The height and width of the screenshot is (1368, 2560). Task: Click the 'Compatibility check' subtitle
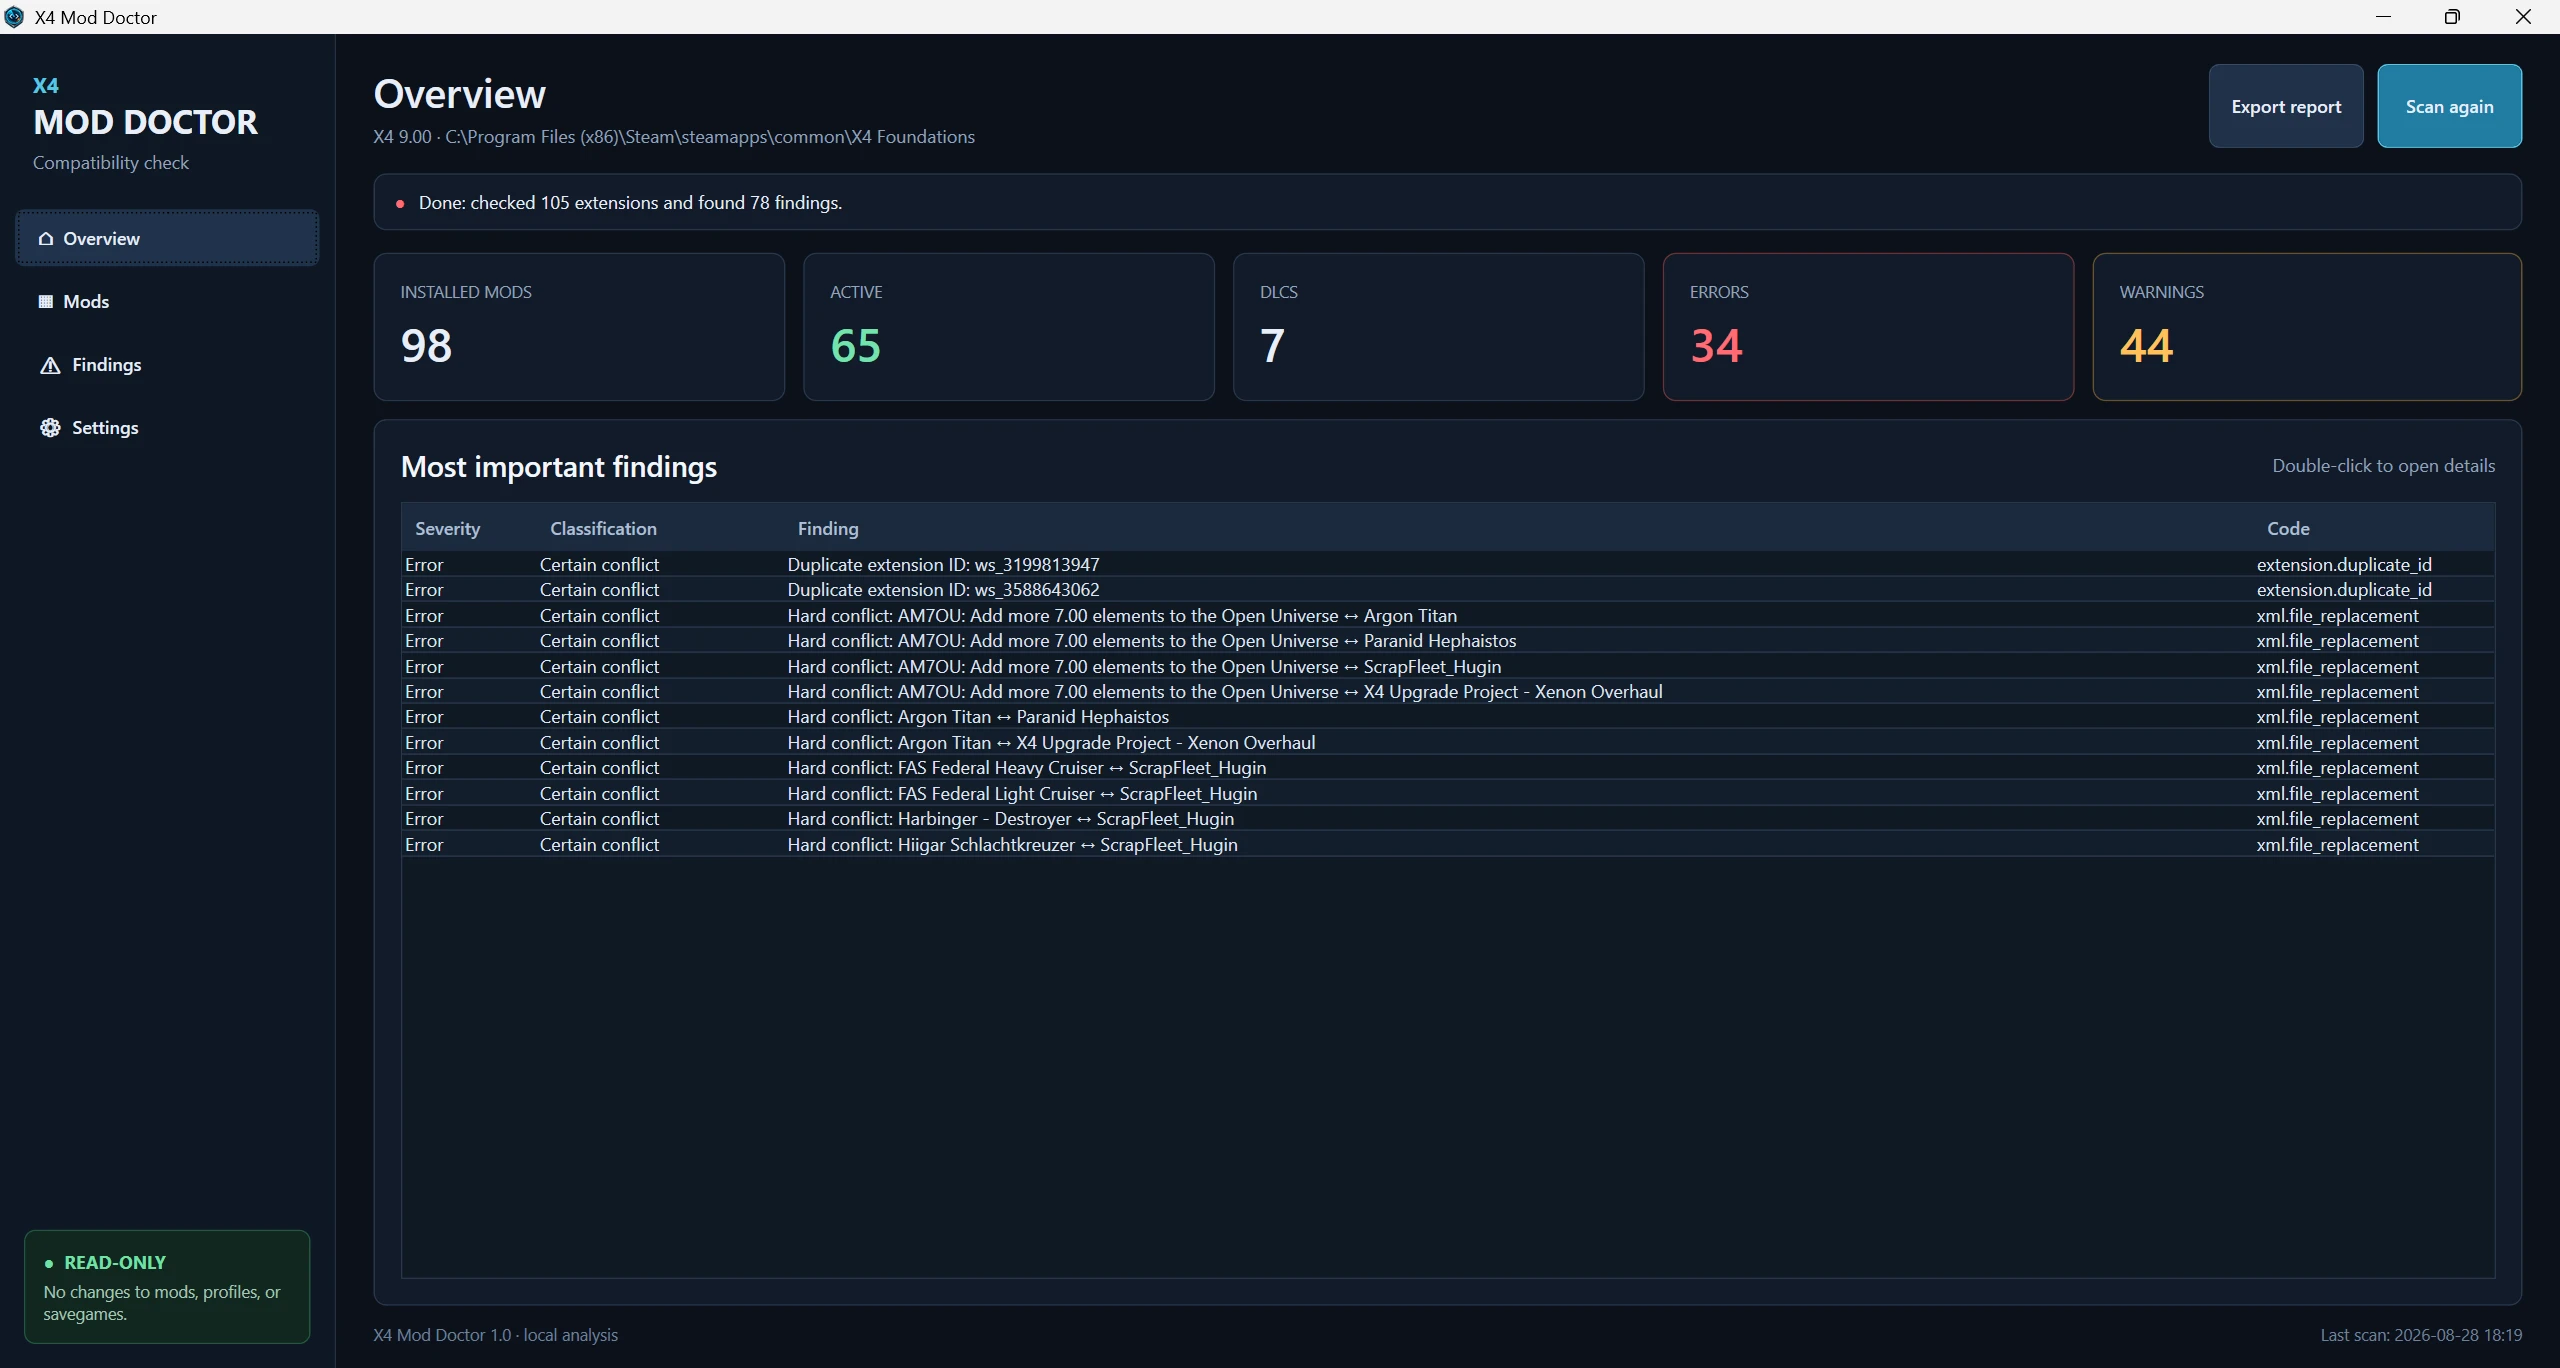pos(111,163)
